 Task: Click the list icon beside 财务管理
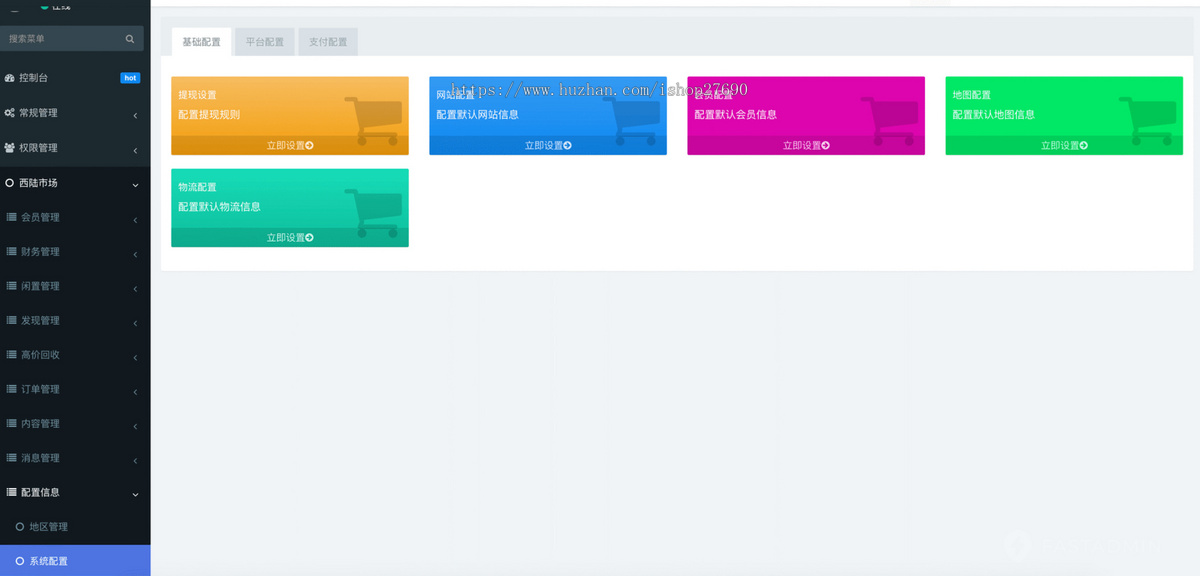[x=11, y=252]
